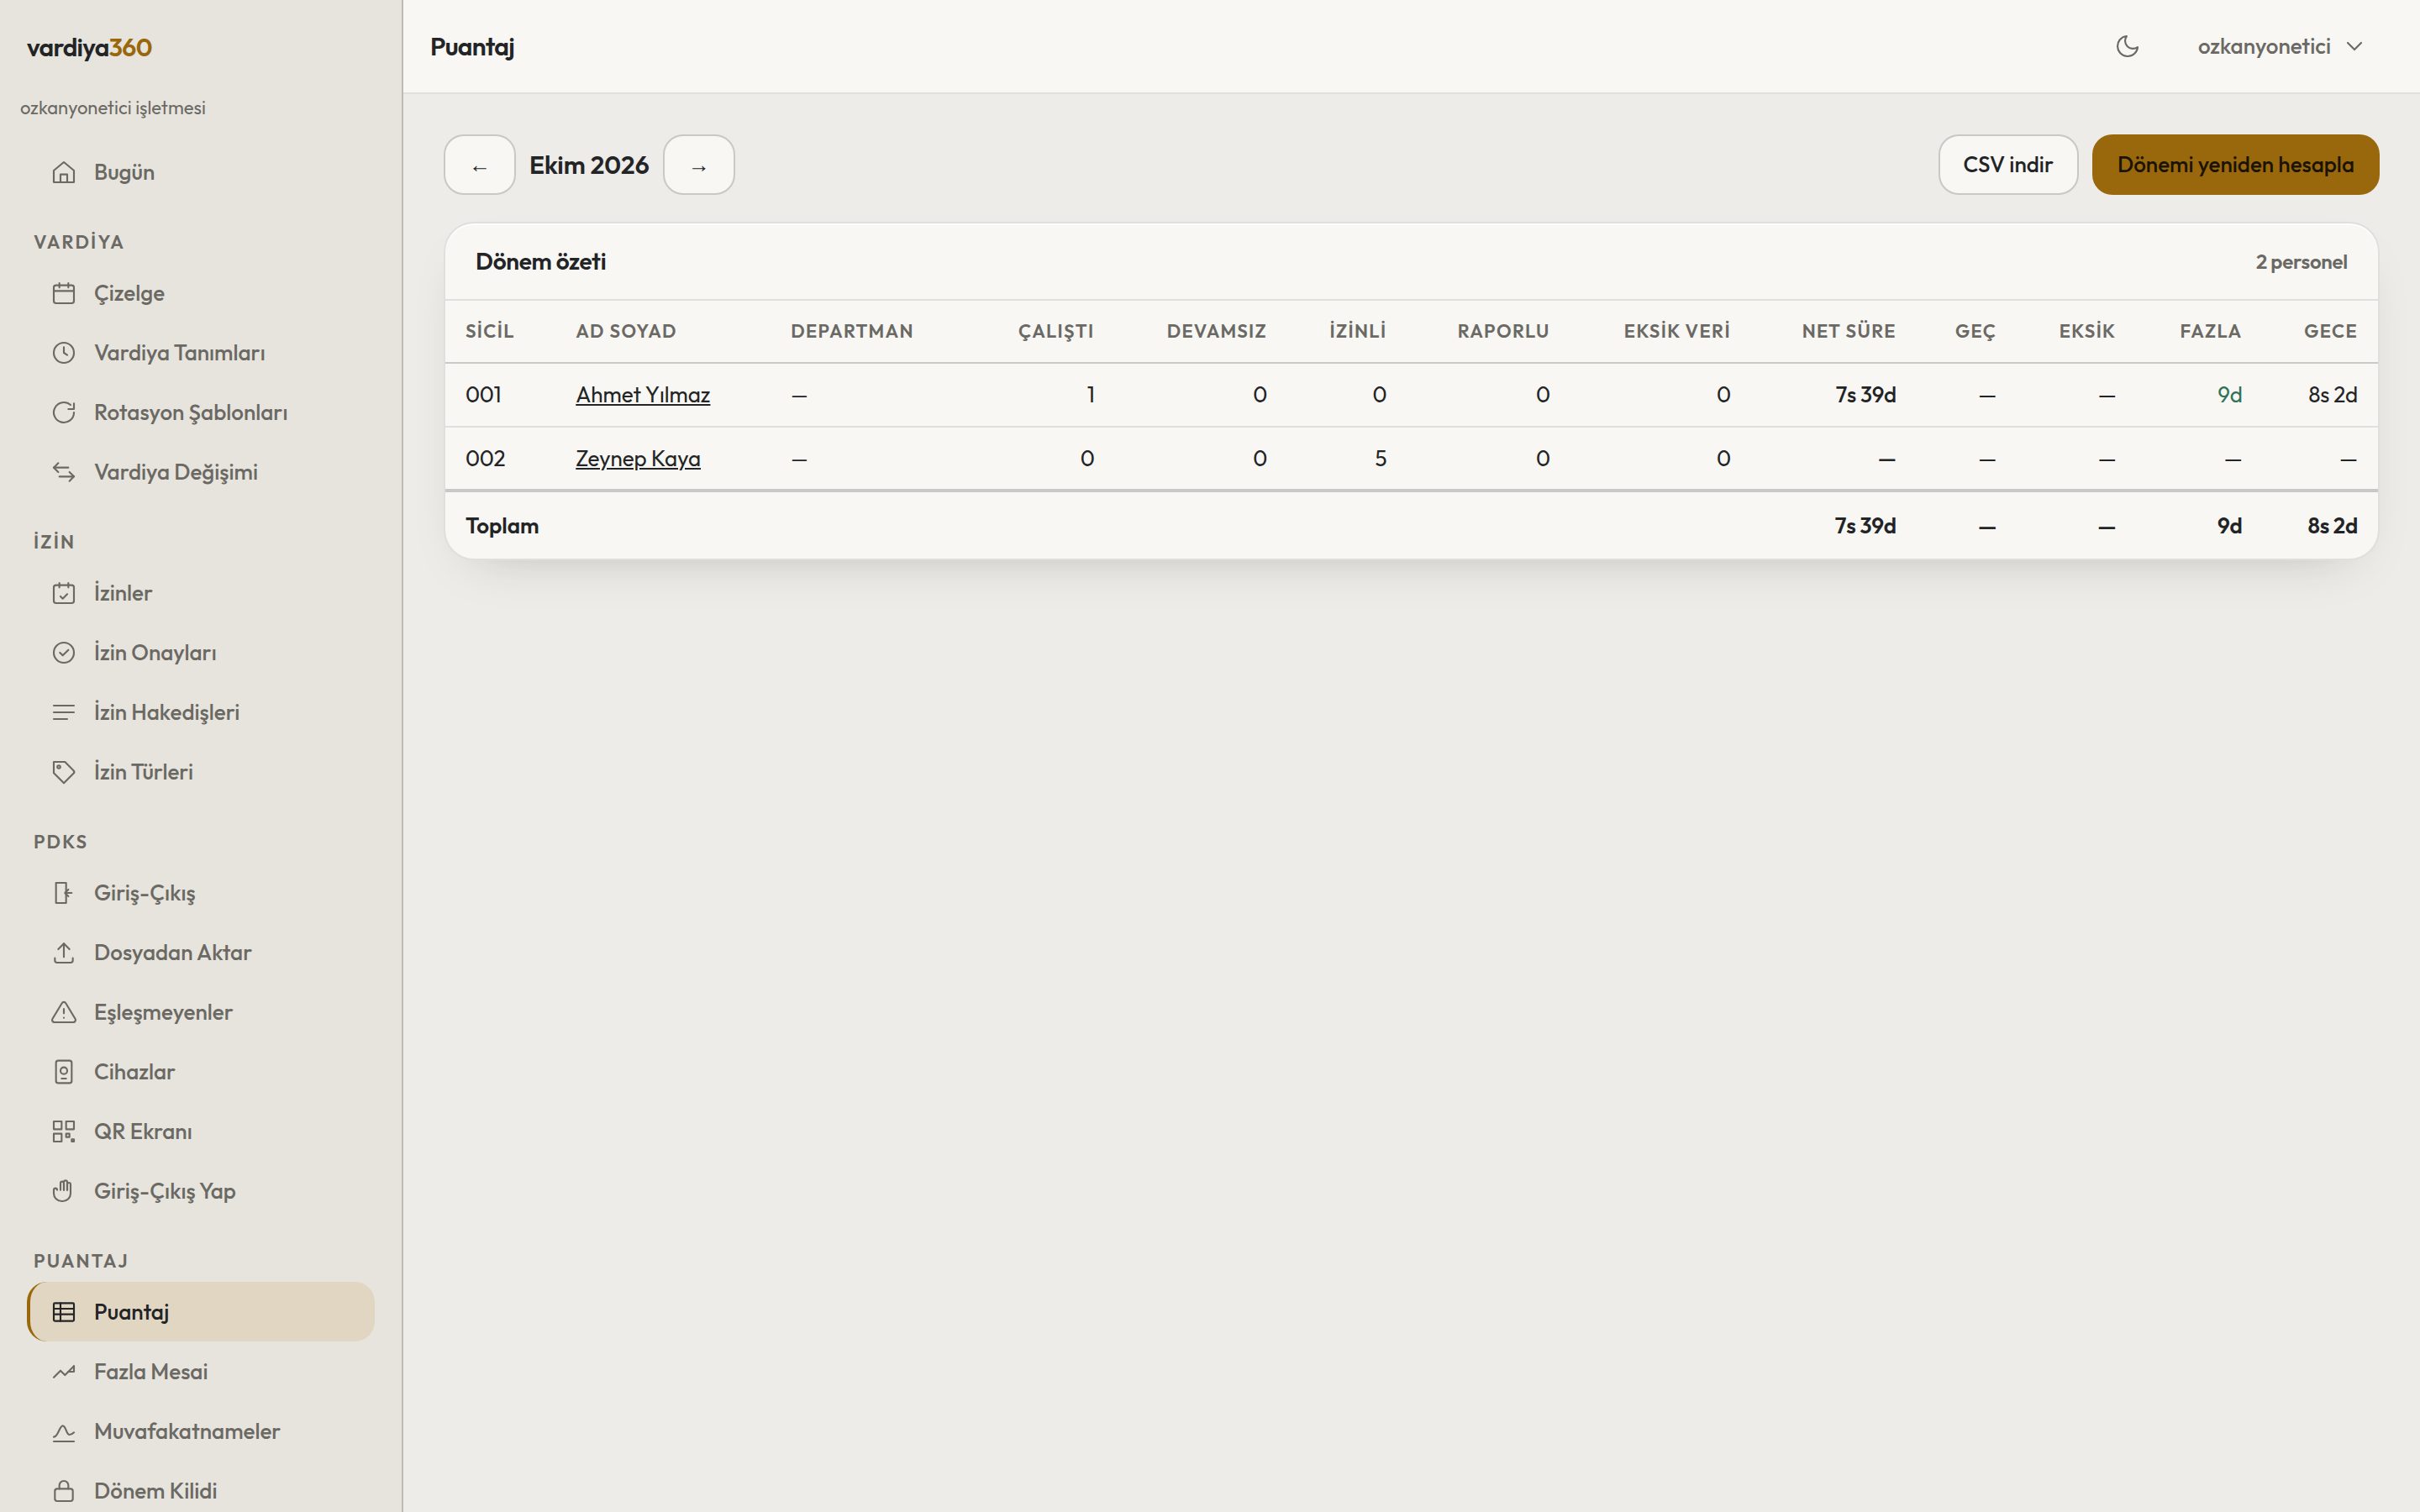Image resolution: width=2420 pixels, height=1512 pixels.
Task: Select the İzin Türleri tag icon
Action: (x=64, y=772)
